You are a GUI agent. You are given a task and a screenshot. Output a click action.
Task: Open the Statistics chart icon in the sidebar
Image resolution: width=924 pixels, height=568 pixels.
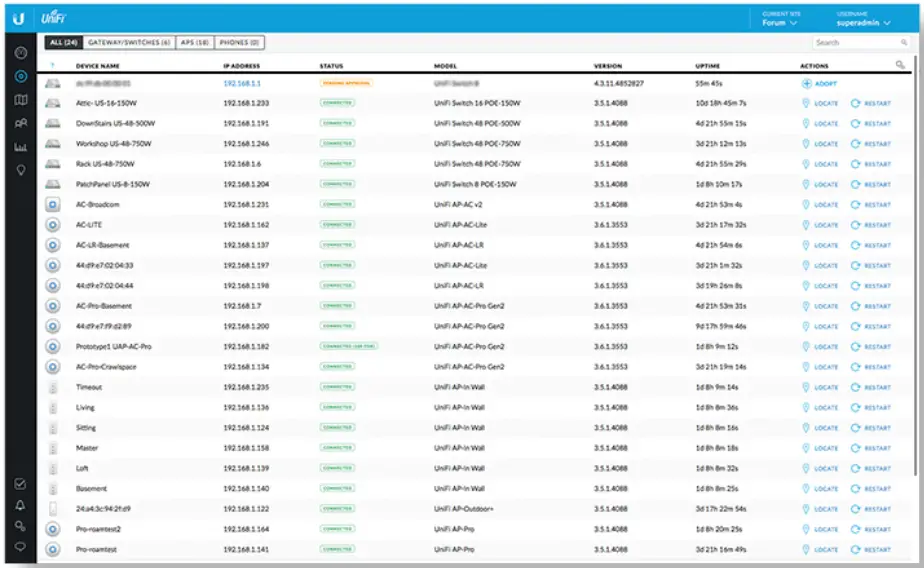[21, 147]
